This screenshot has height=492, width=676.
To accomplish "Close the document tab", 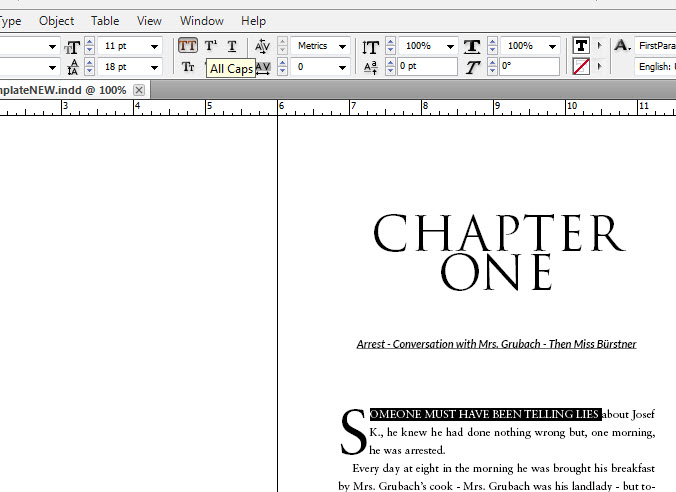I will point(139,90).
